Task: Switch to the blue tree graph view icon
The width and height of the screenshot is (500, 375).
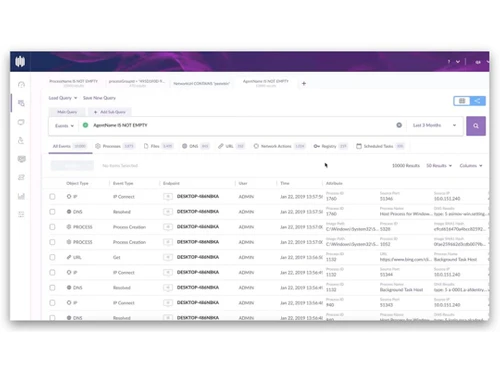Action: coord(477,101)
